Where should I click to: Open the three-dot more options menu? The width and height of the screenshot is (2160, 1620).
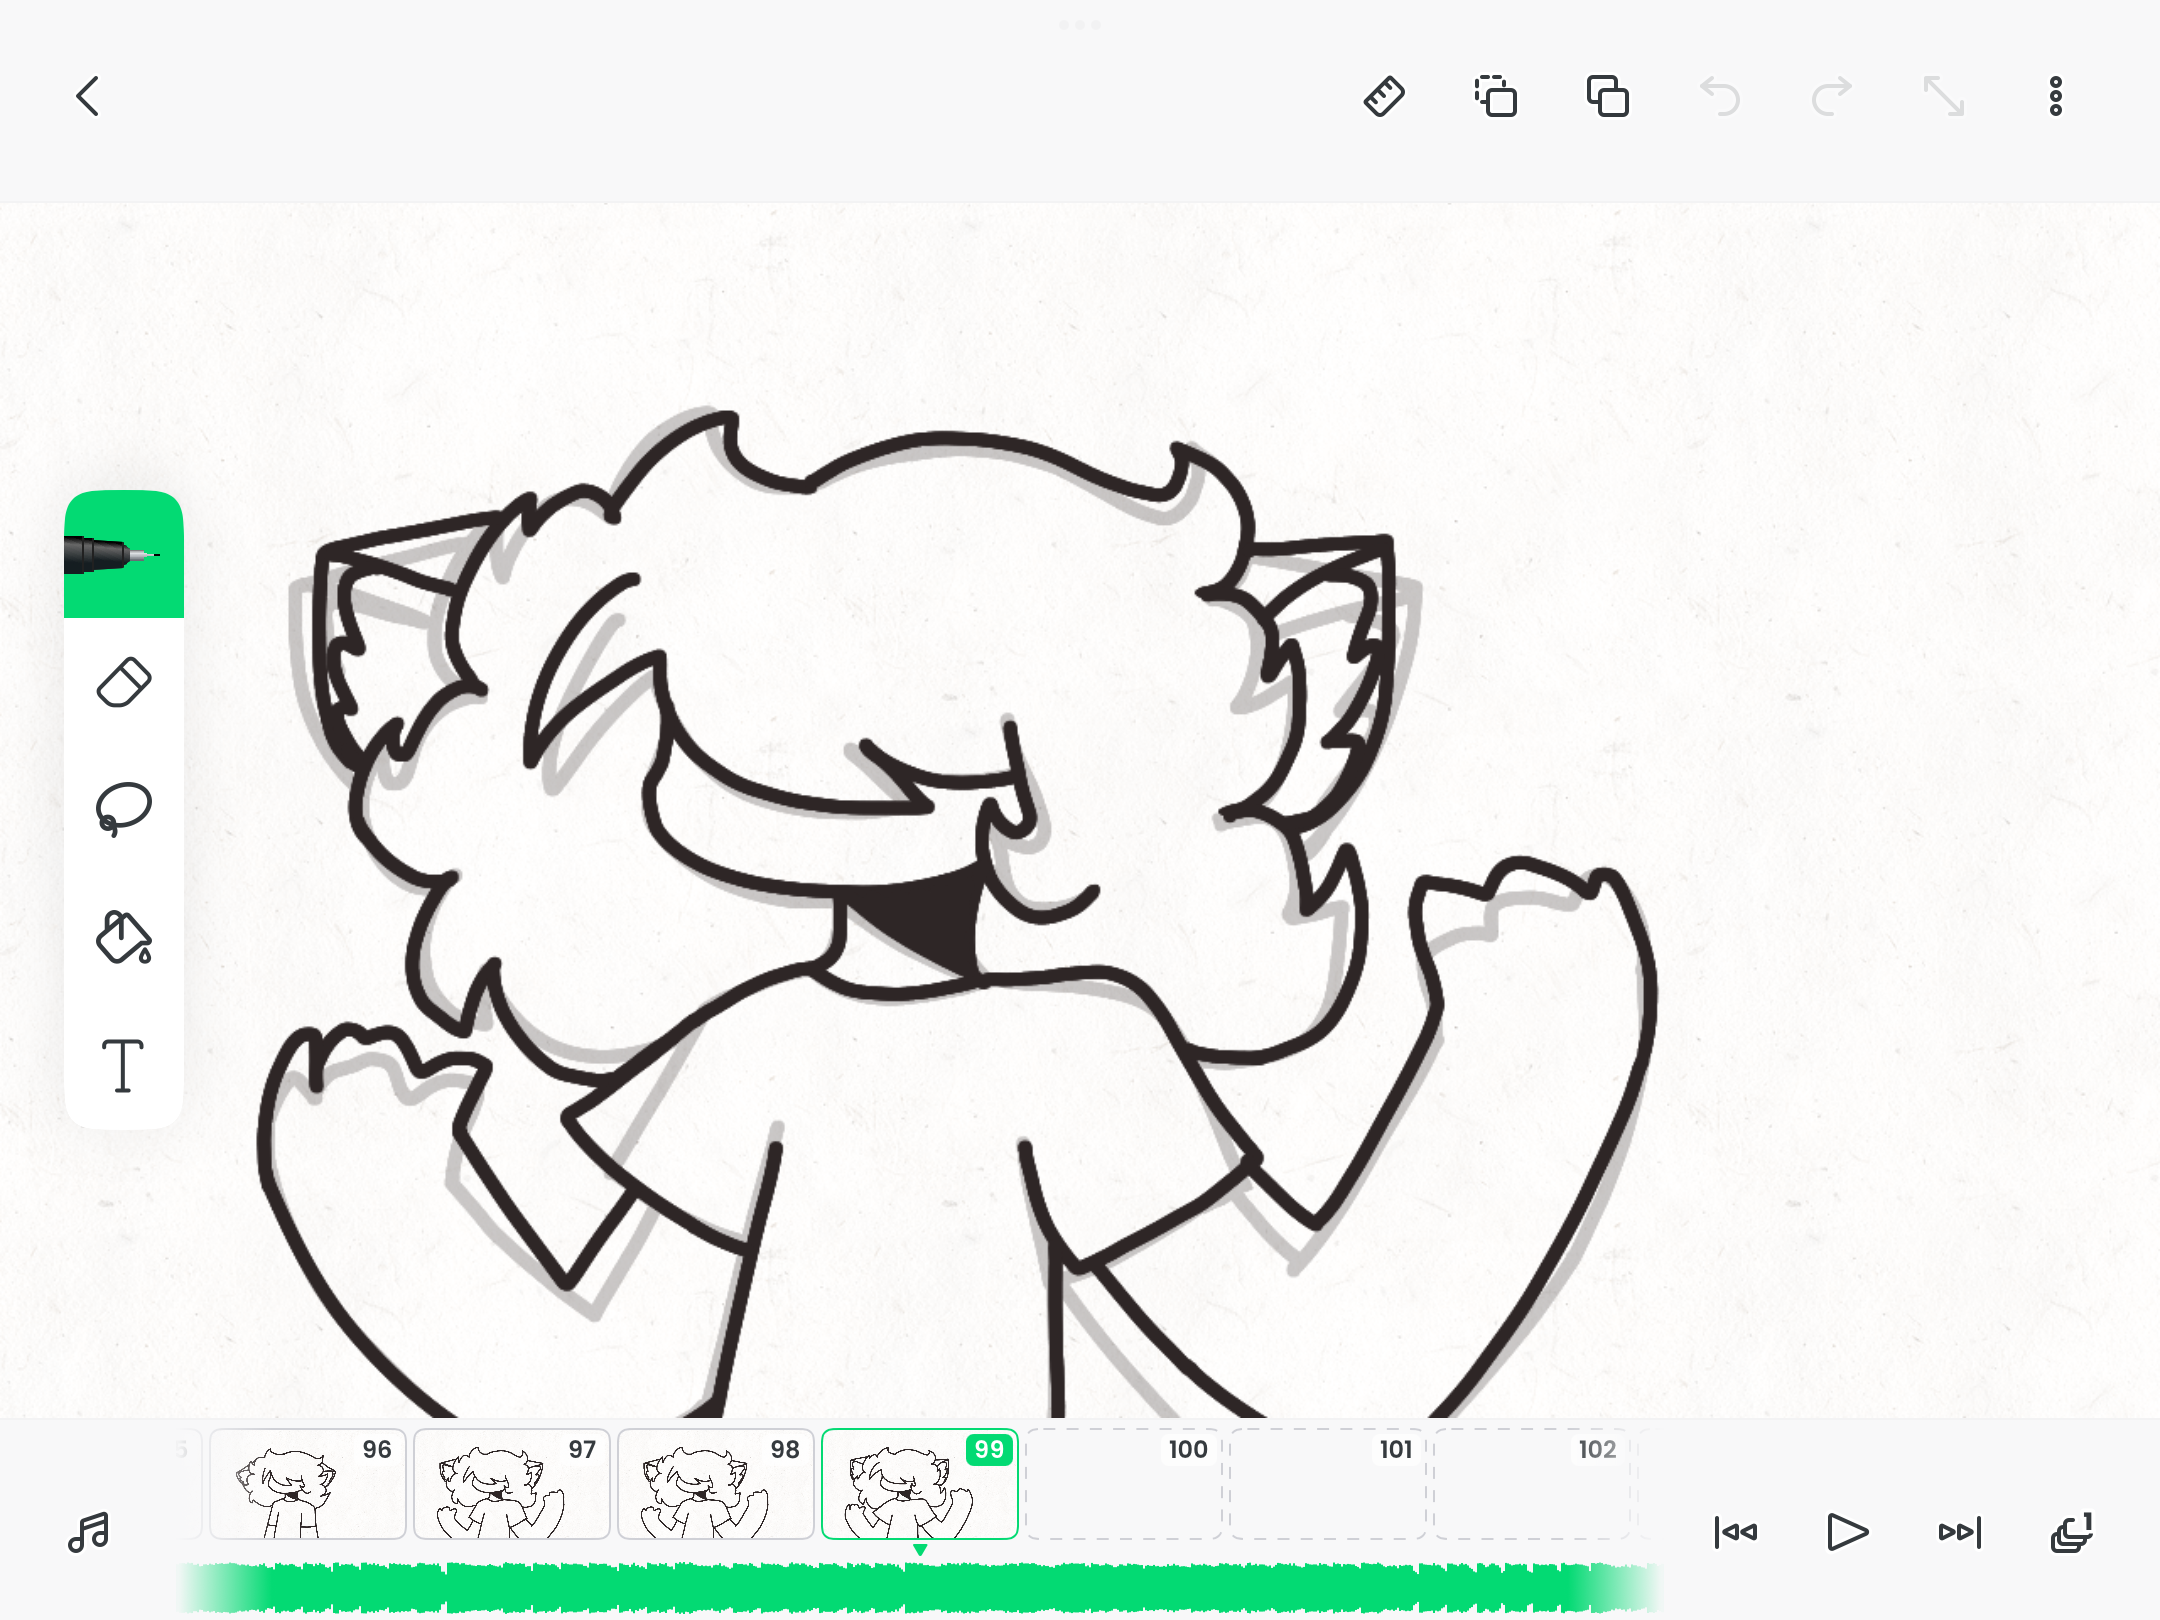[2056, 97]
